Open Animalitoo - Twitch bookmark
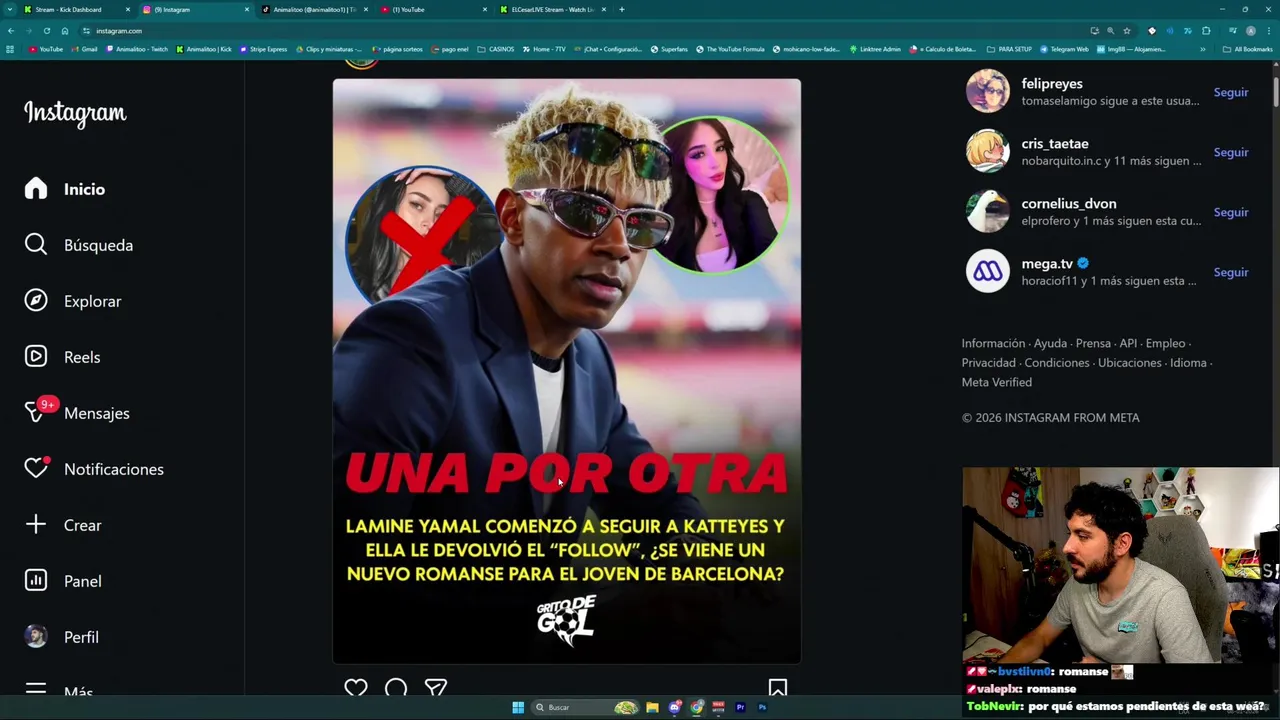Image resolution: width=1280 pixels, height=720 pixels. coord(136,49)
